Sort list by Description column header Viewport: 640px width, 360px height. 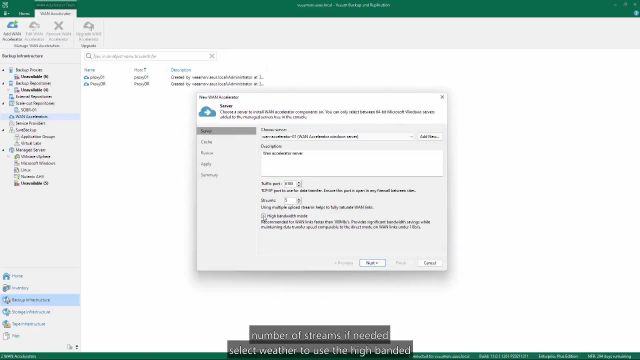click(181, 70)
